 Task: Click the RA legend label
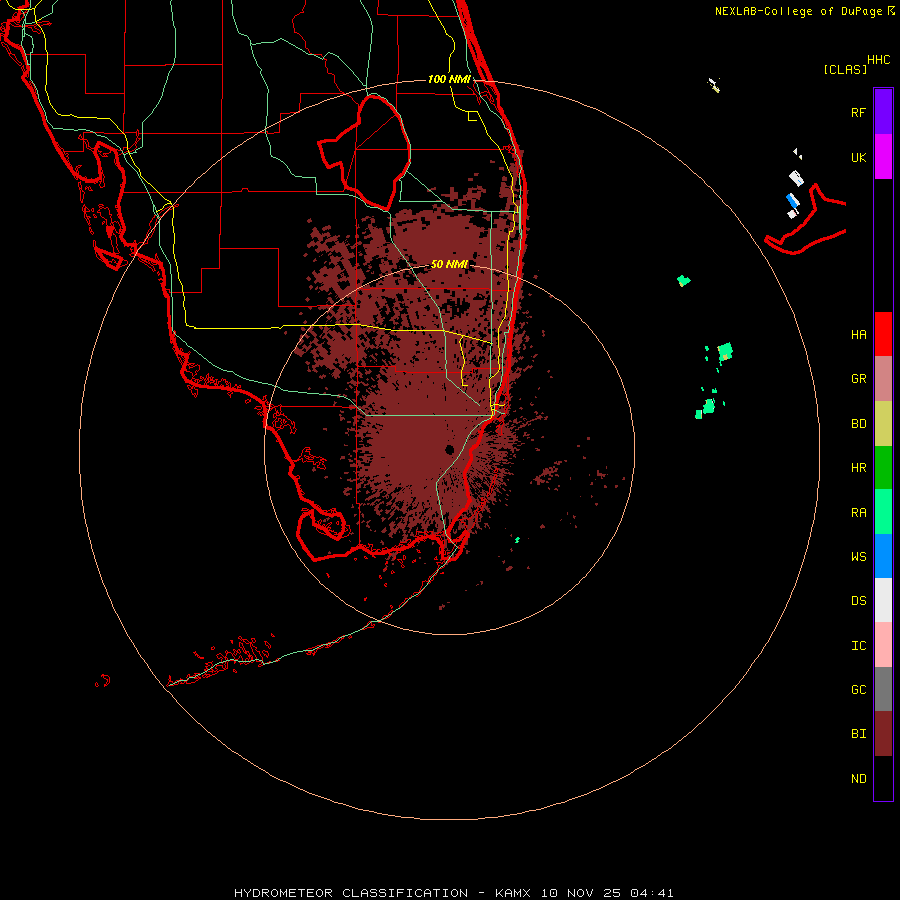pos(858,513)
